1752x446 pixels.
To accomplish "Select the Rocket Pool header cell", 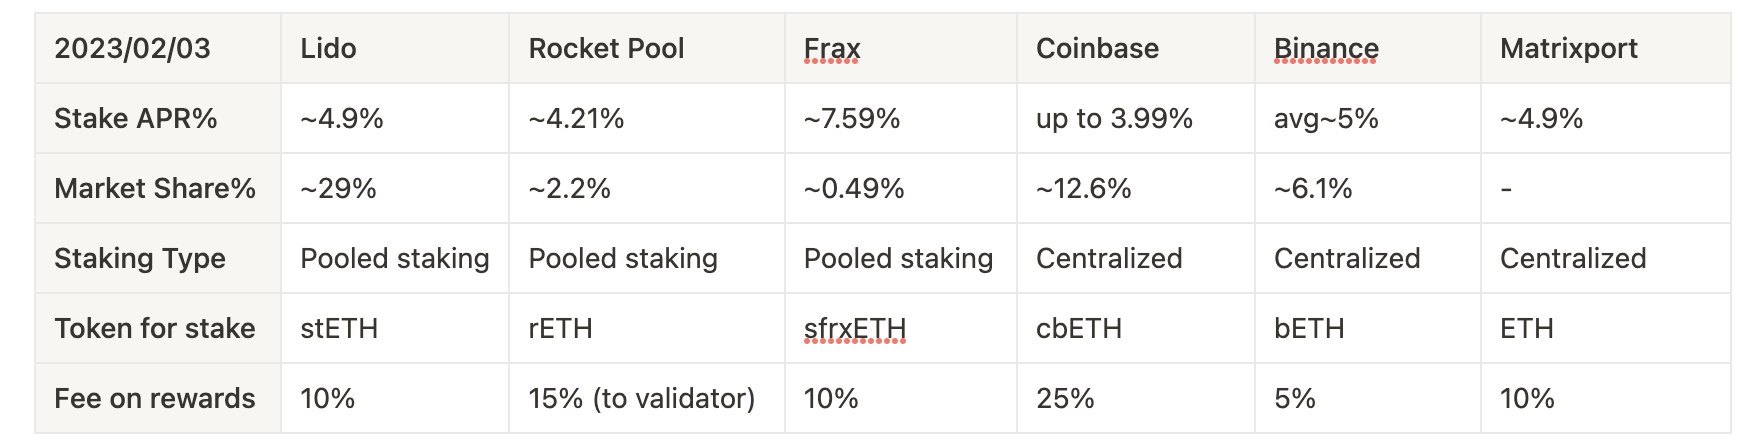I will coord(647,48).
